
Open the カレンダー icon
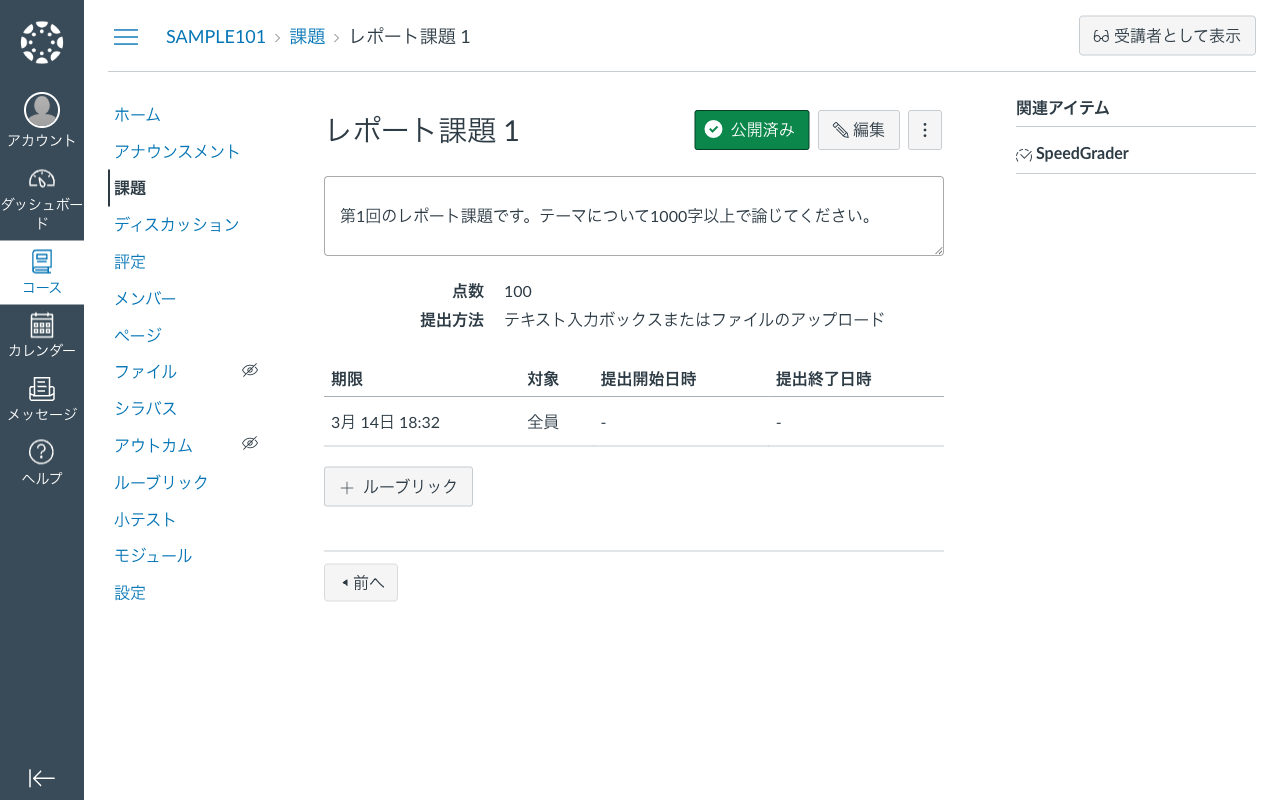tap(41, 325)
